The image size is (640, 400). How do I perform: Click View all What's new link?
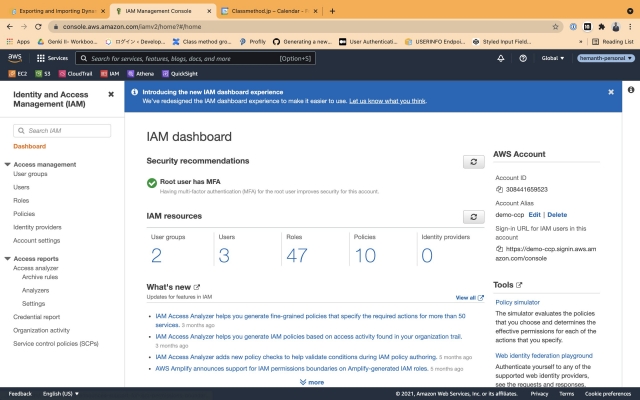469,298
